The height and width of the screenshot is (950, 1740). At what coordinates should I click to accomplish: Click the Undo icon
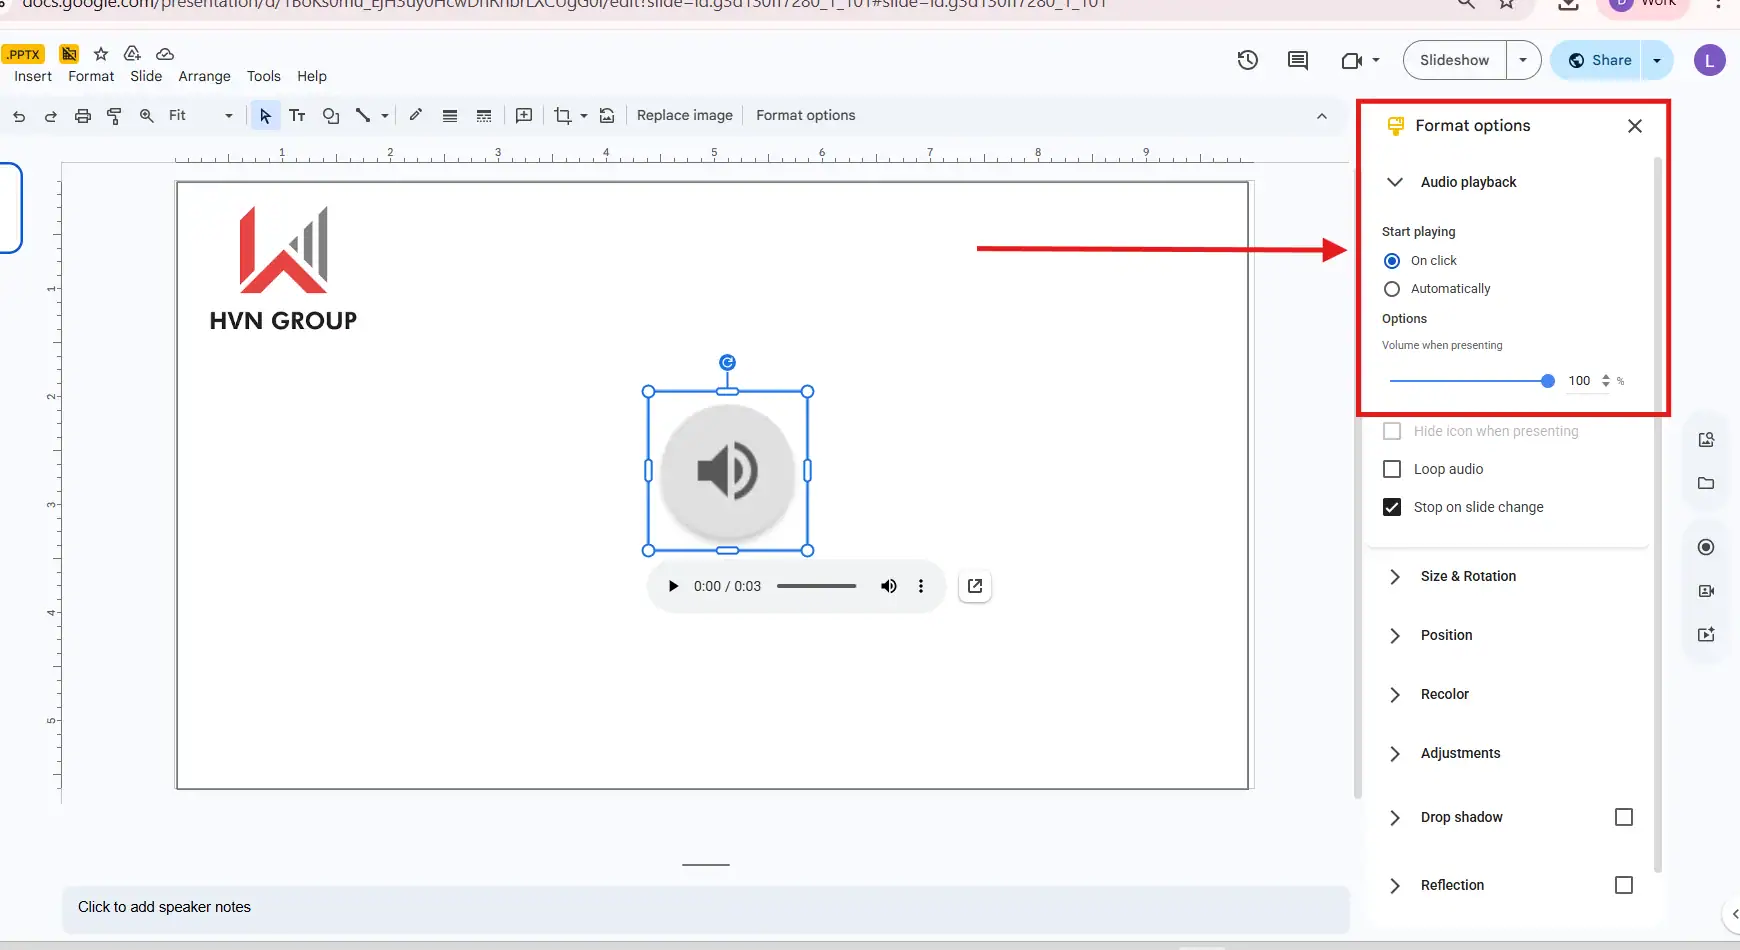click(18, 115)
